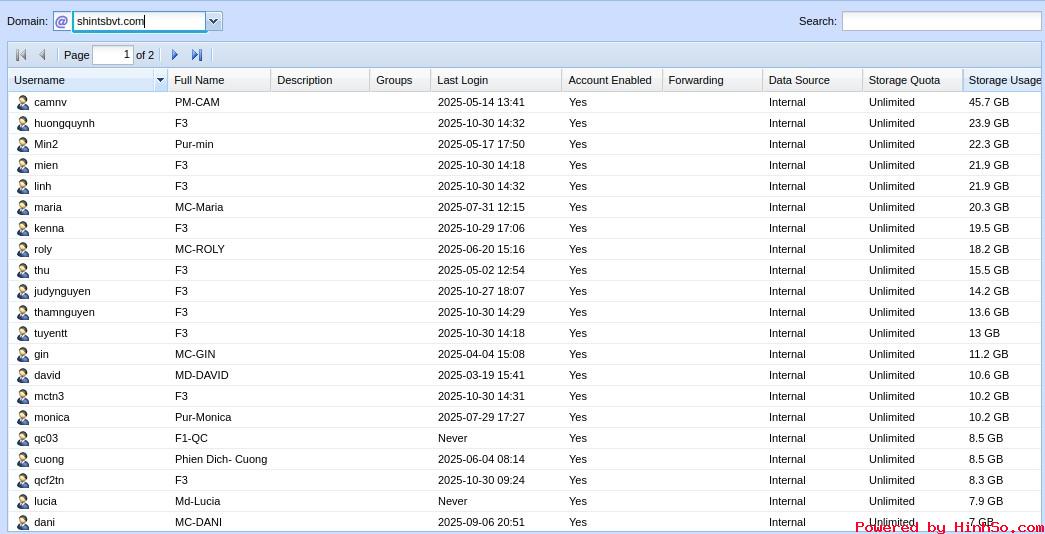Click the previous page navigation arrow

42,55
